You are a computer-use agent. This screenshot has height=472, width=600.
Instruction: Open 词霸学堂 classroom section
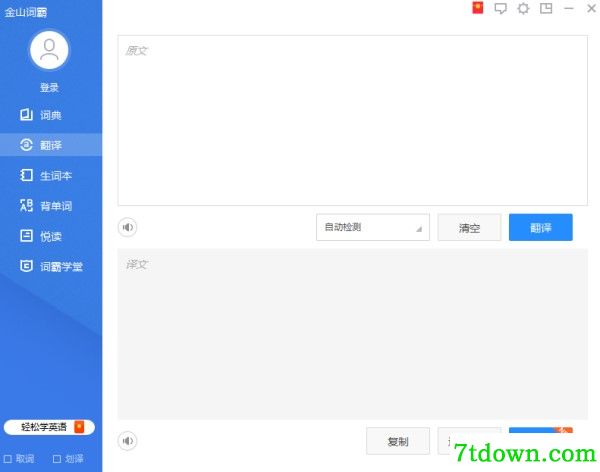[x=51, y=266]
